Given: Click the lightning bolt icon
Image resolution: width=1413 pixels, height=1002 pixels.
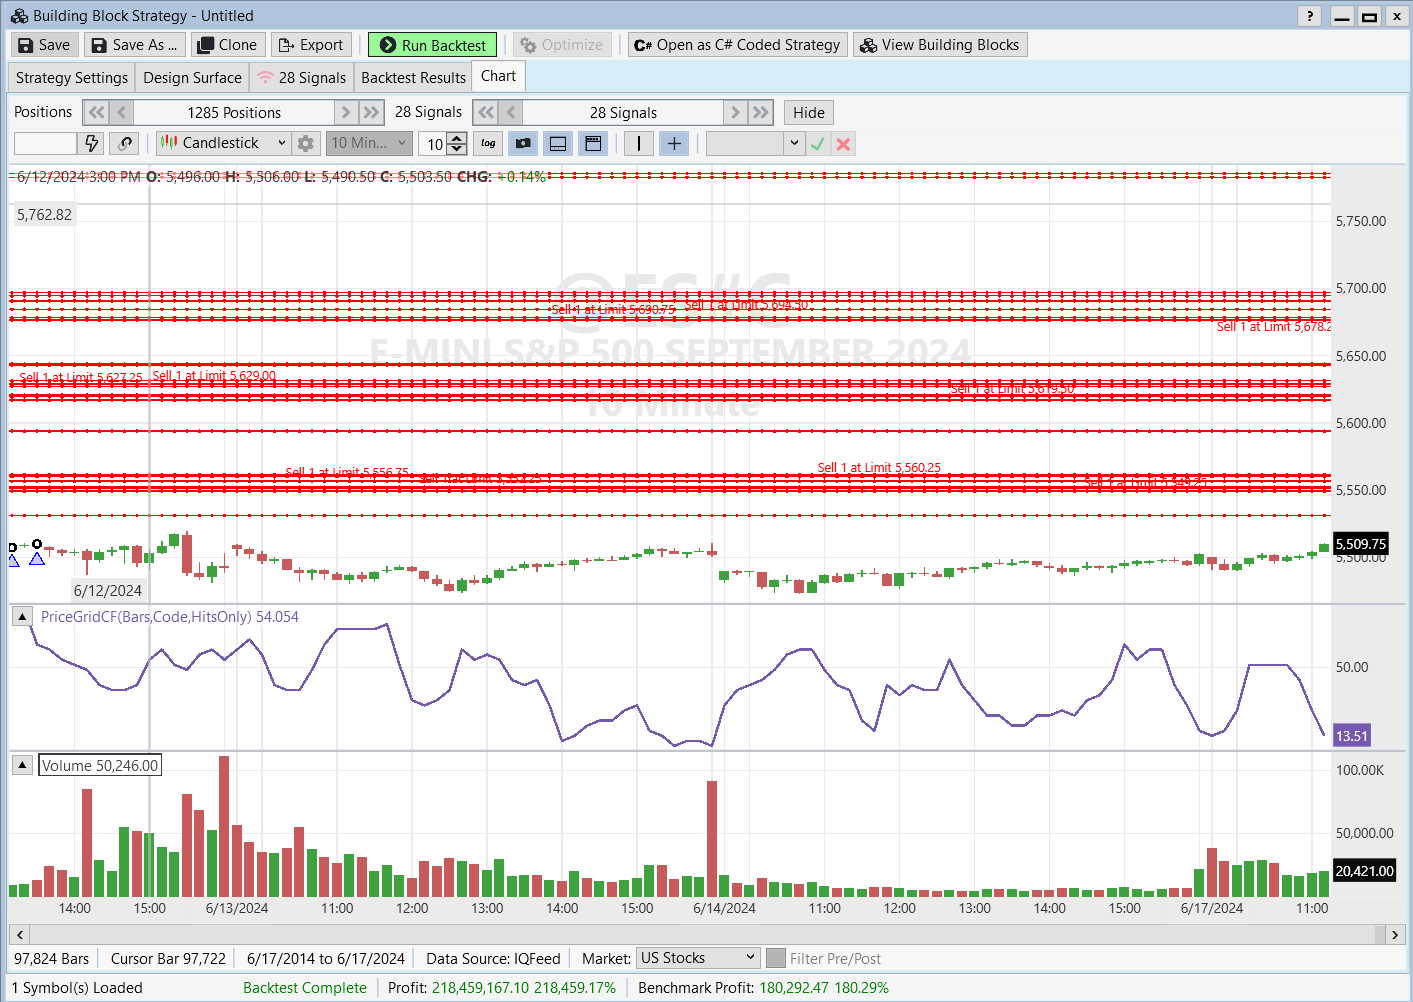Looking at the screenshot, I should coord(91,143).
